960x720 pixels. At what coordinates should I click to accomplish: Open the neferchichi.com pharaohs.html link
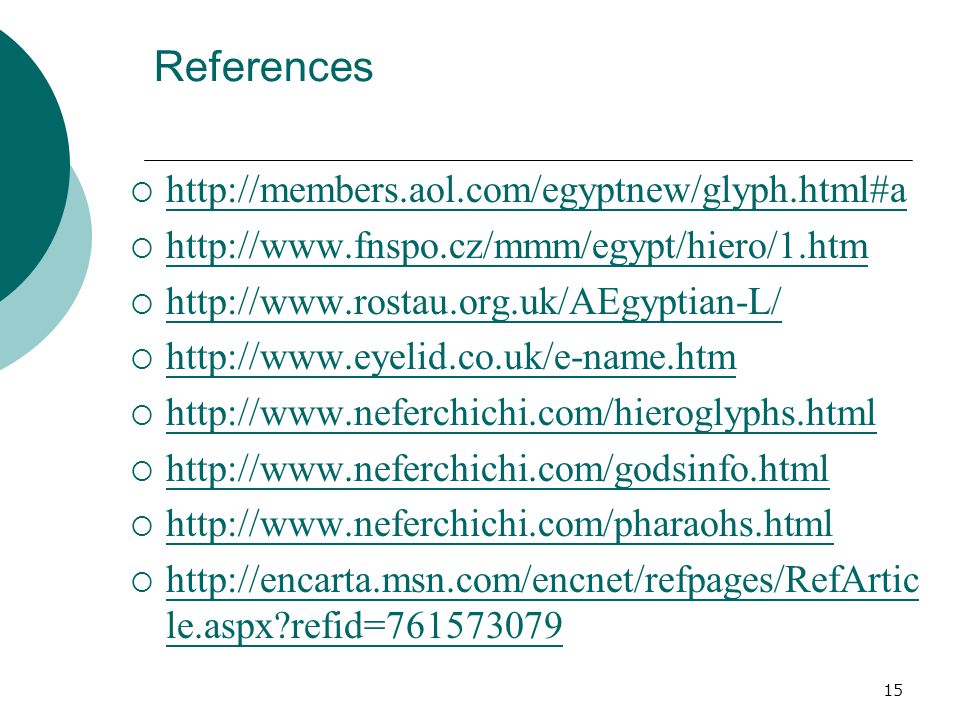coord(499,525)
